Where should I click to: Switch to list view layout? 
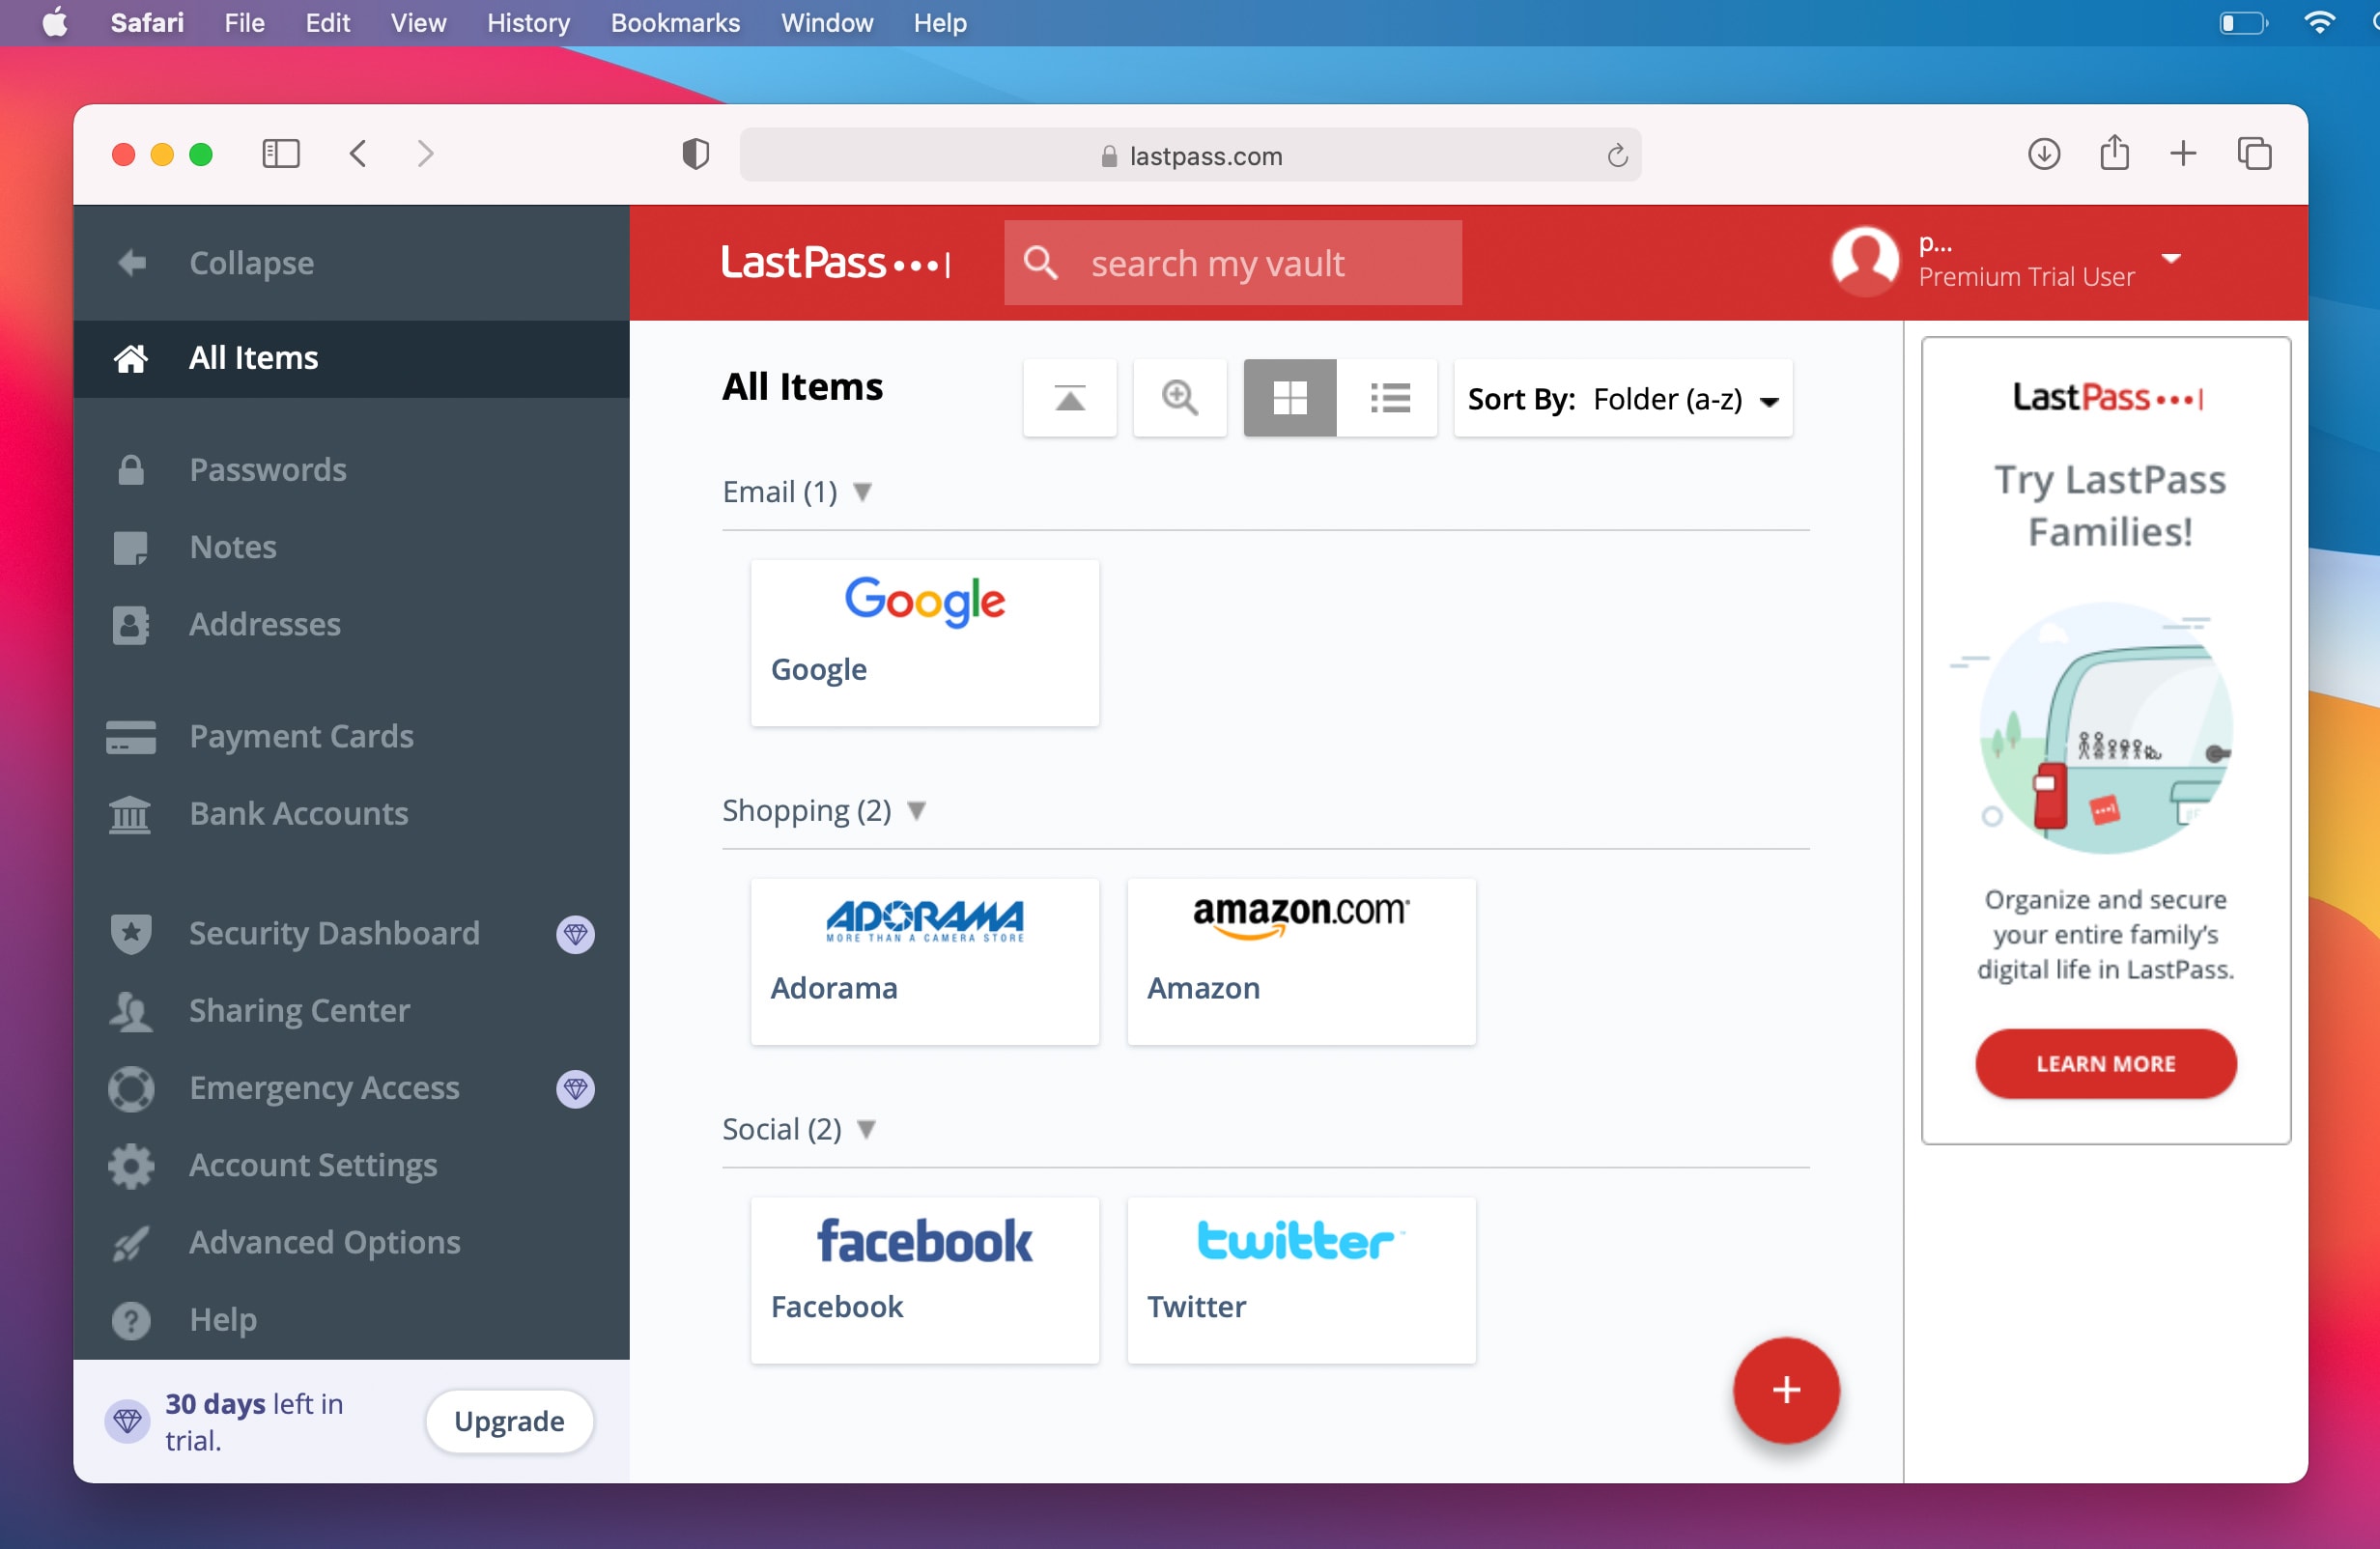[1388, 399]
